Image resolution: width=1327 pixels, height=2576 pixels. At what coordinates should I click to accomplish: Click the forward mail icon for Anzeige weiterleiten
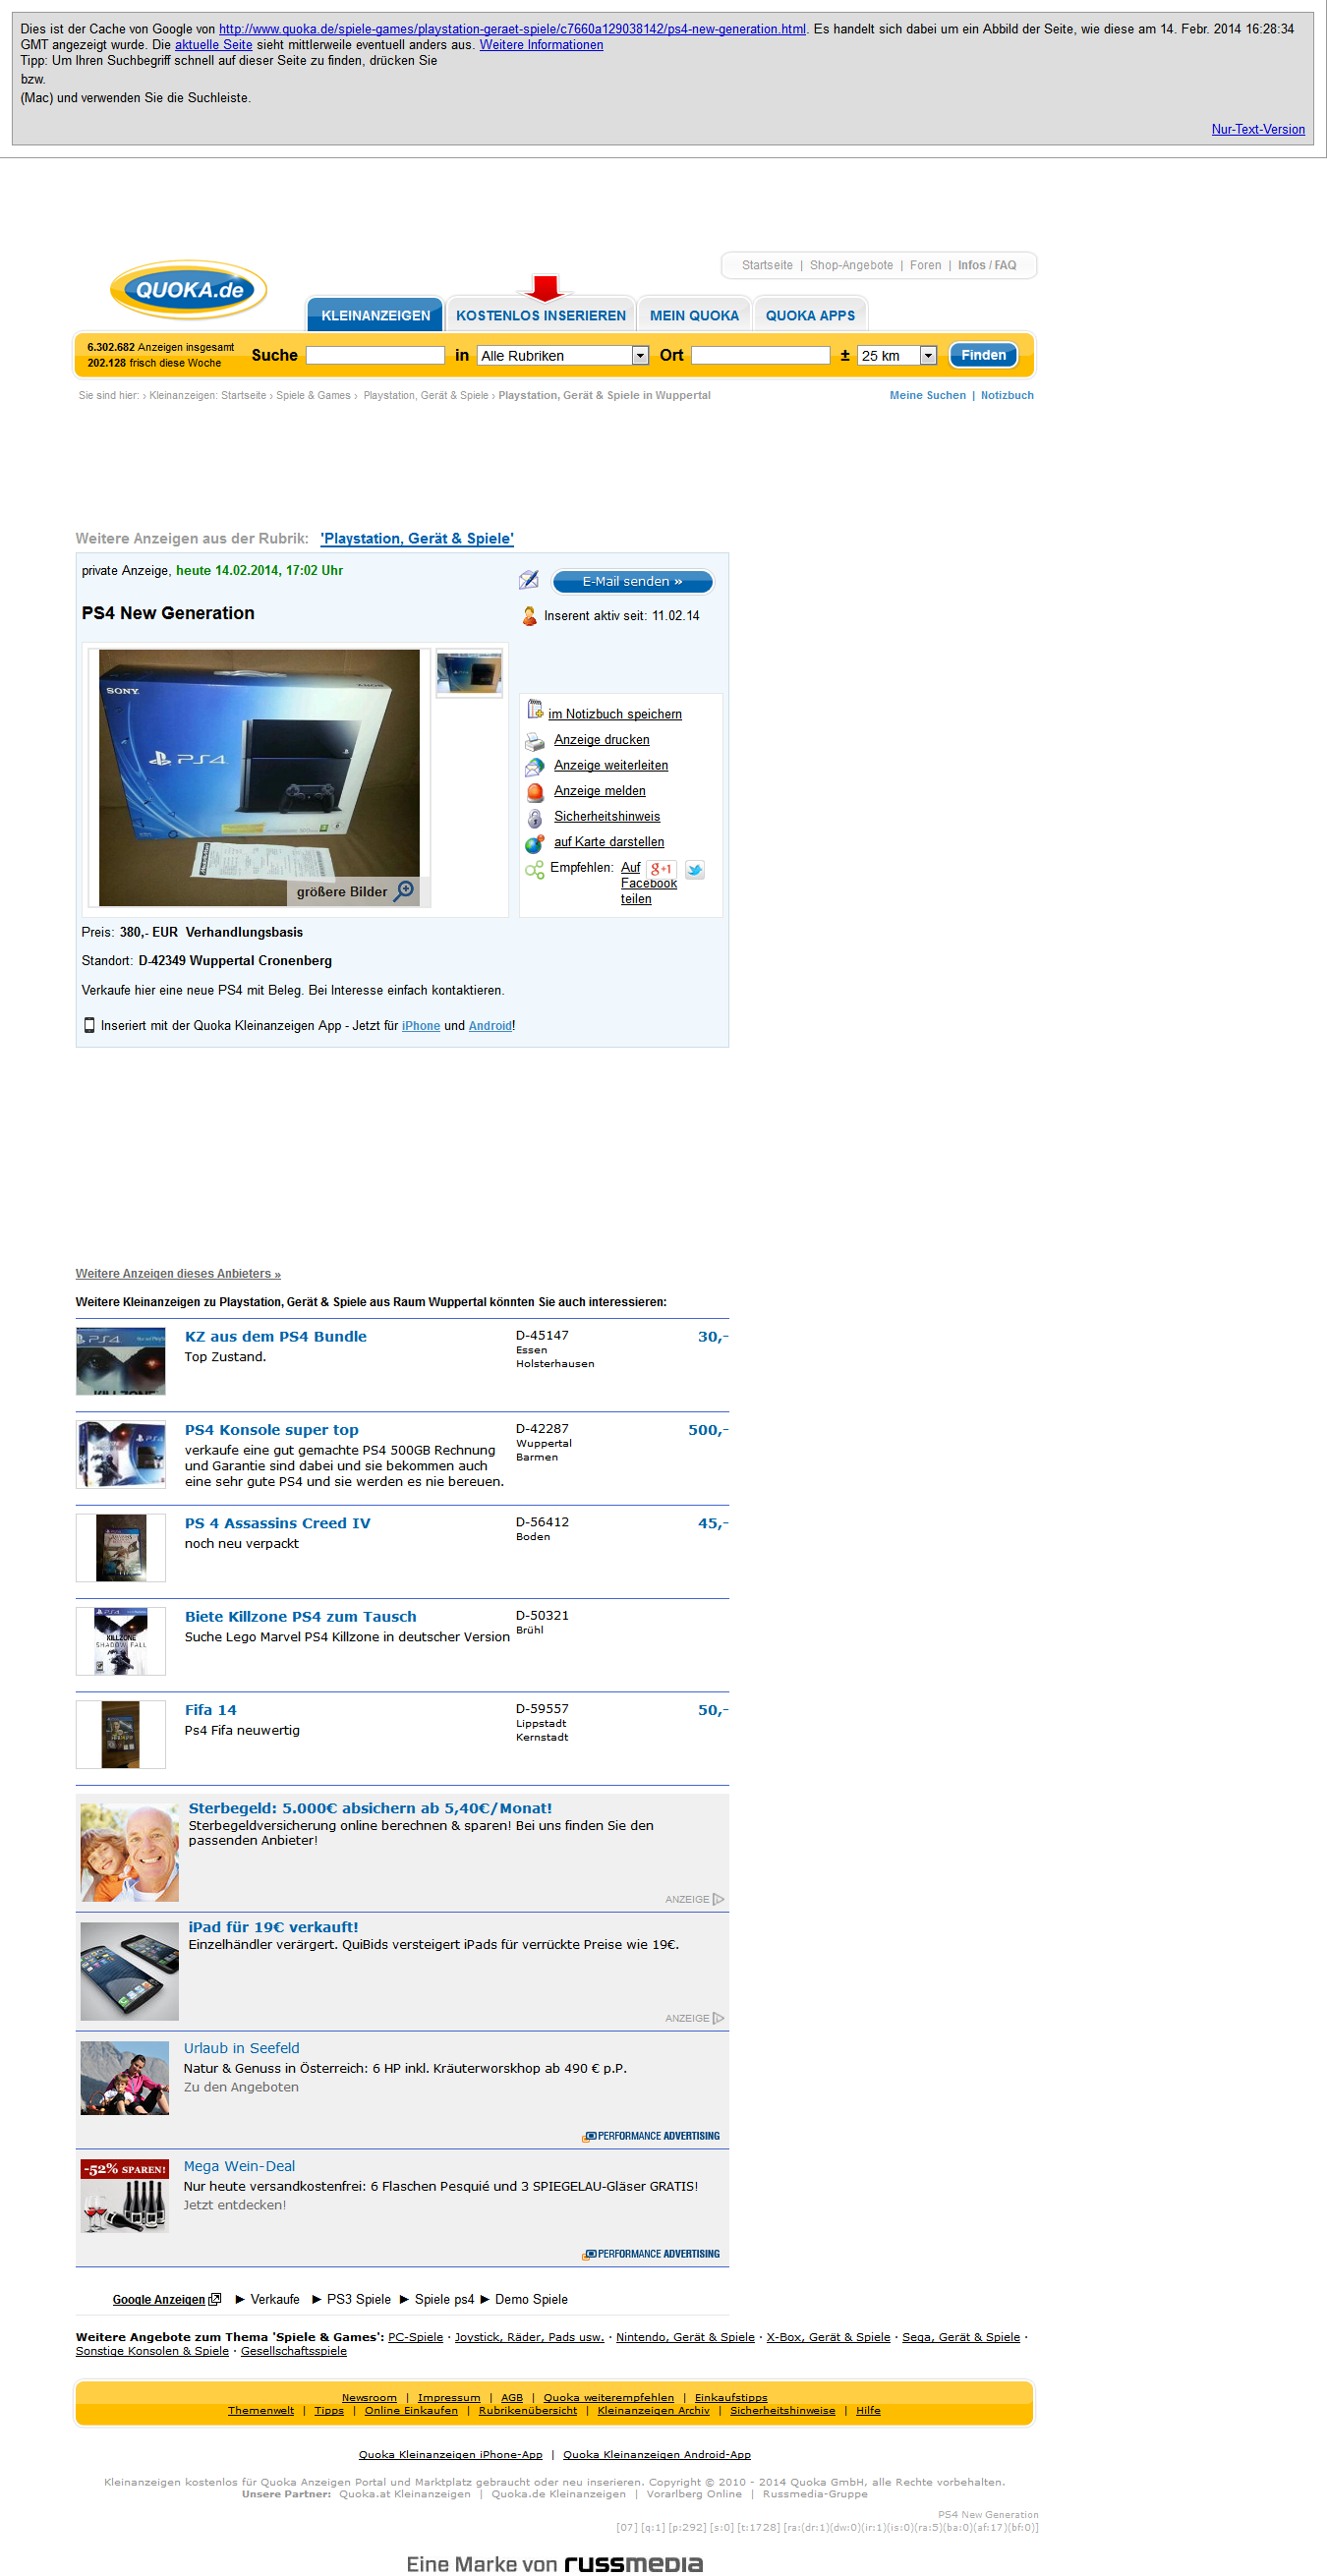click(535, 766)
